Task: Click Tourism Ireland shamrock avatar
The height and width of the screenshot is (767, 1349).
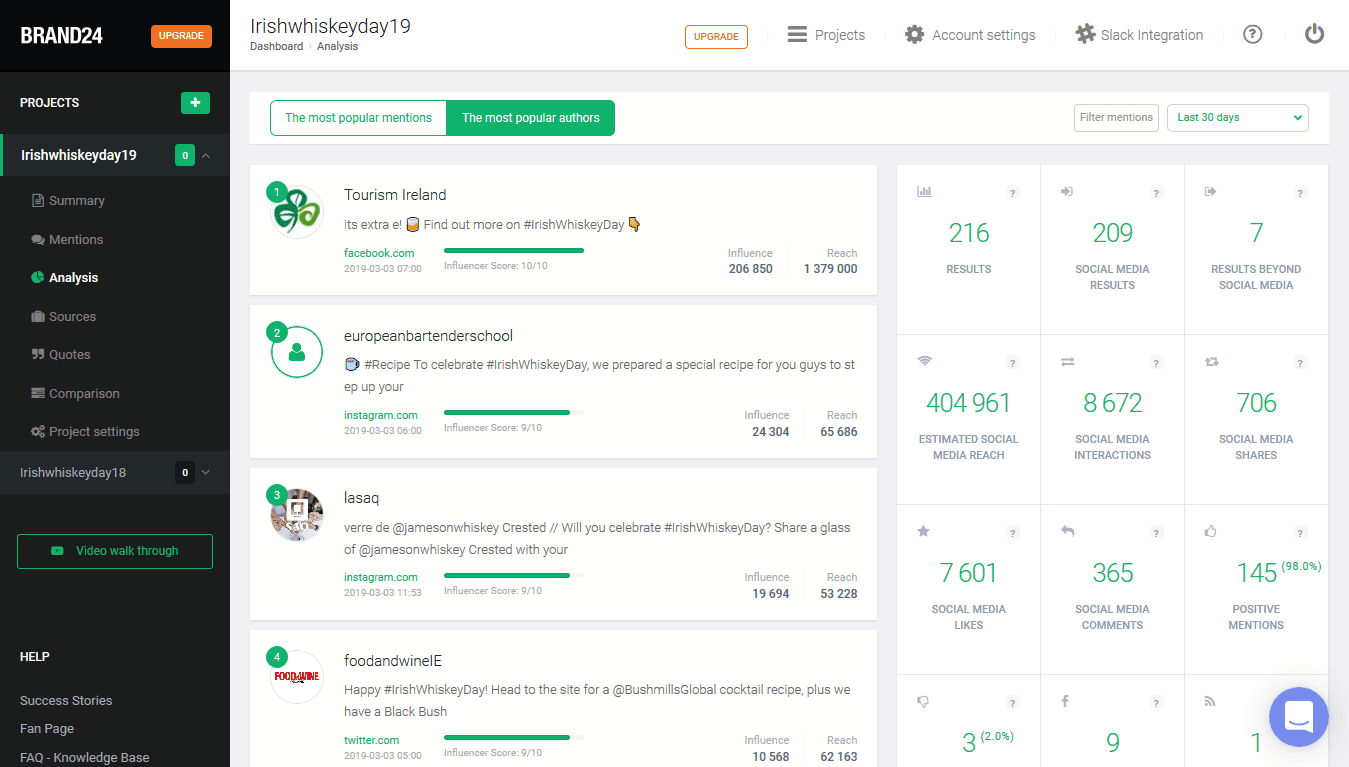Action: tap(297, 212)
